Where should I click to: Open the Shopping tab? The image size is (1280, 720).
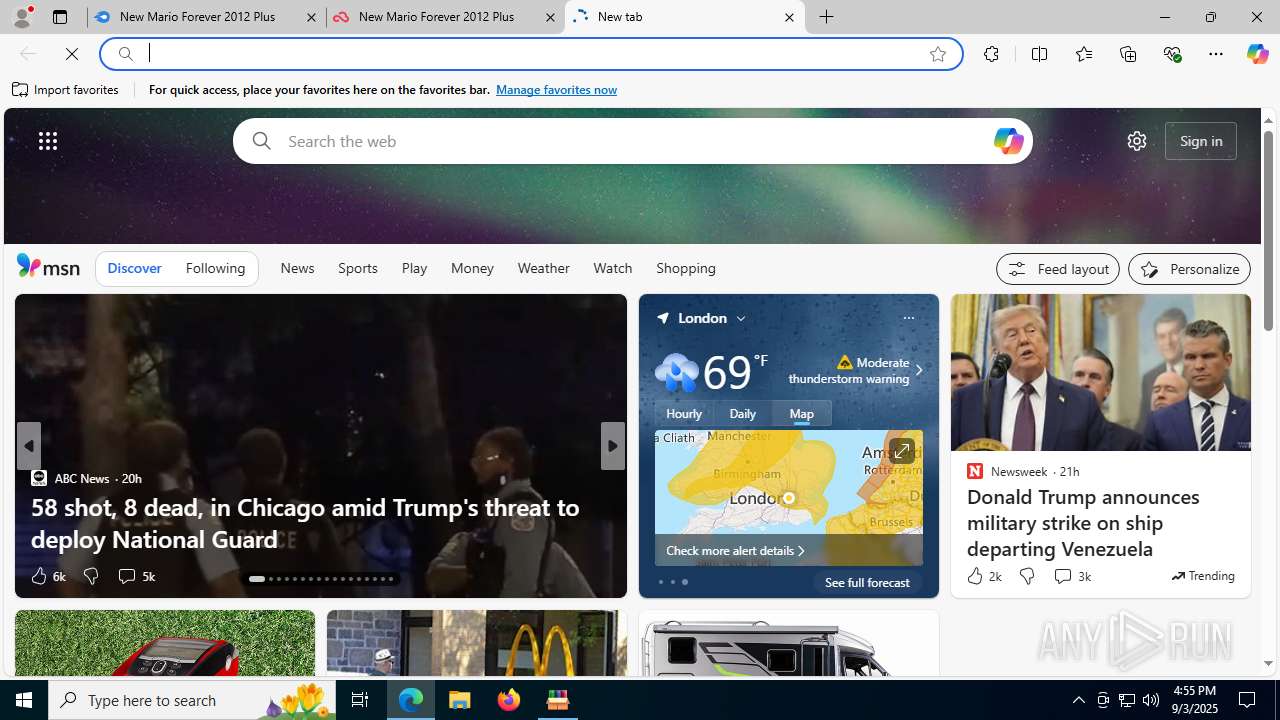686,268
